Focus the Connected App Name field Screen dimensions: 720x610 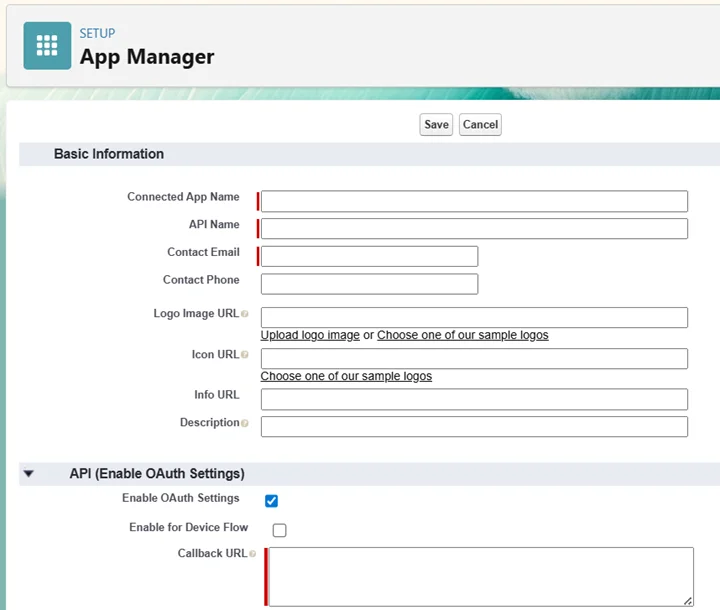click(x=474, y=201)
